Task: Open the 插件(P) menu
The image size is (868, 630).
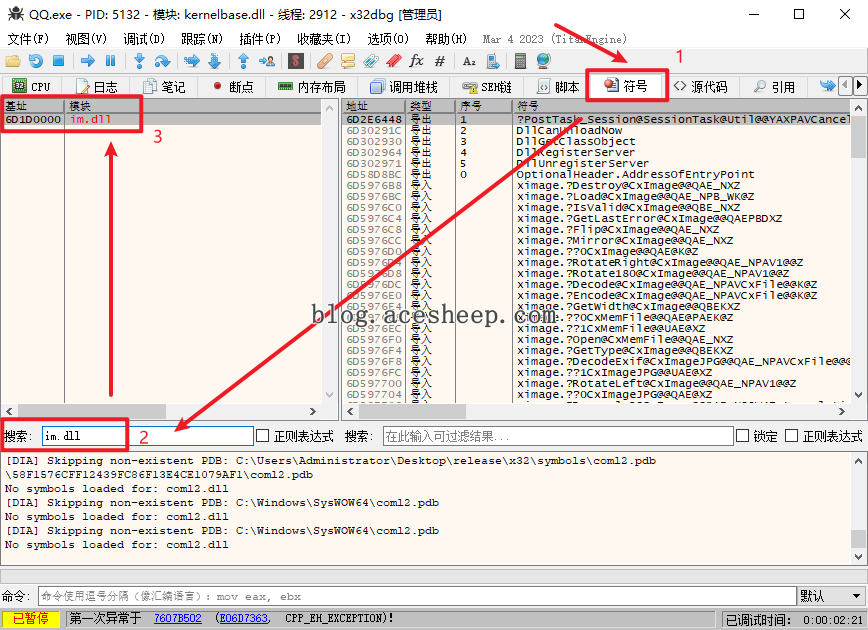Action: [x=260, y=39]
